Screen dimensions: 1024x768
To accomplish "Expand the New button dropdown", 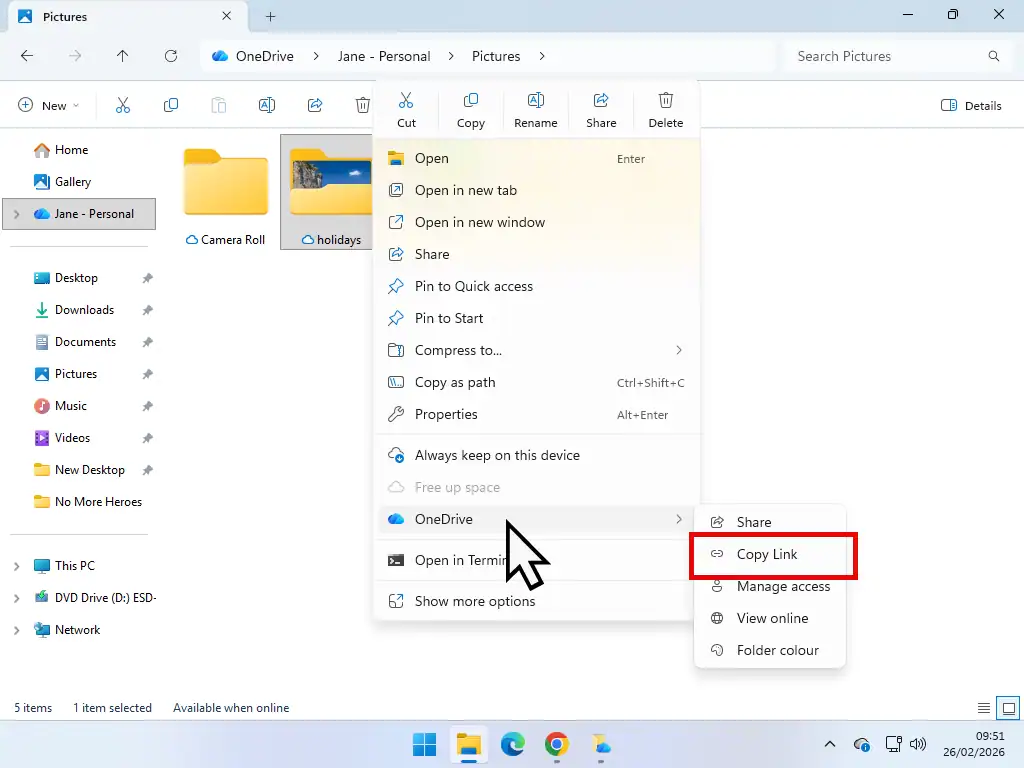I will [75, 105].
